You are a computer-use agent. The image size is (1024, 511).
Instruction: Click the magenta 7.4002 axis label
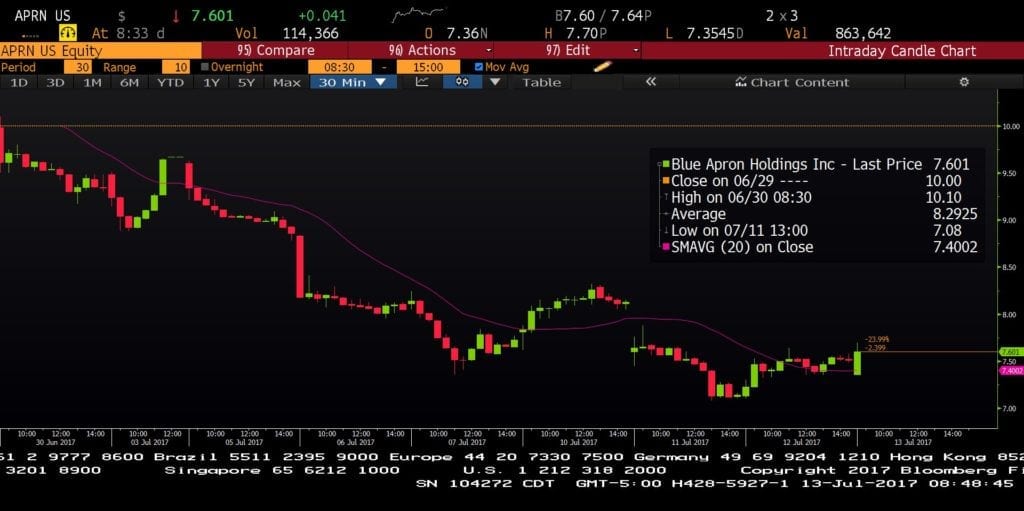coord(1011,371)
